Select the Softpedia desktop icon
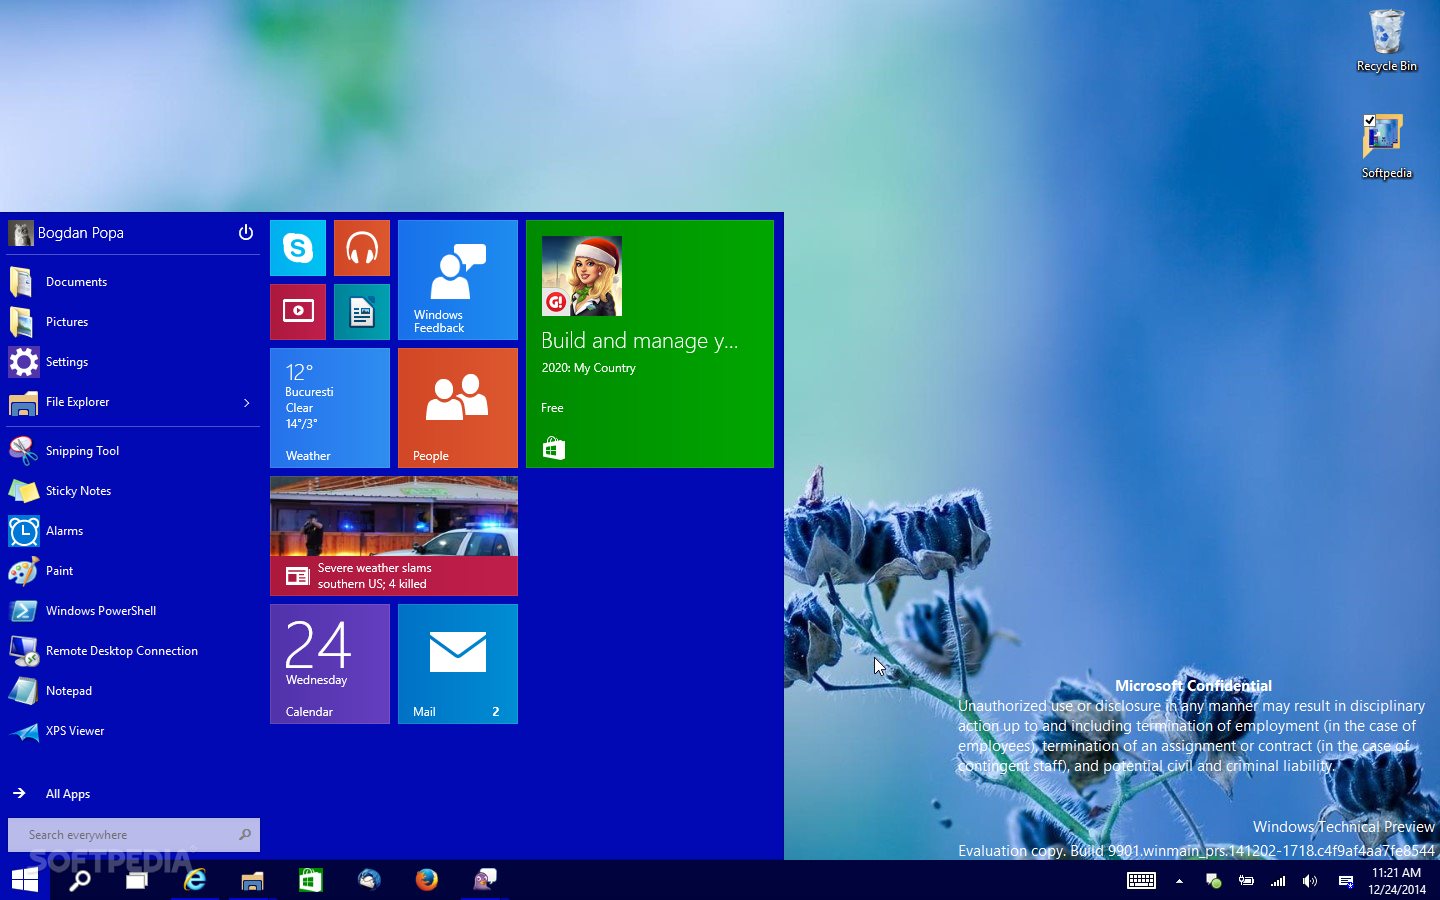 tap(1387, 147)
